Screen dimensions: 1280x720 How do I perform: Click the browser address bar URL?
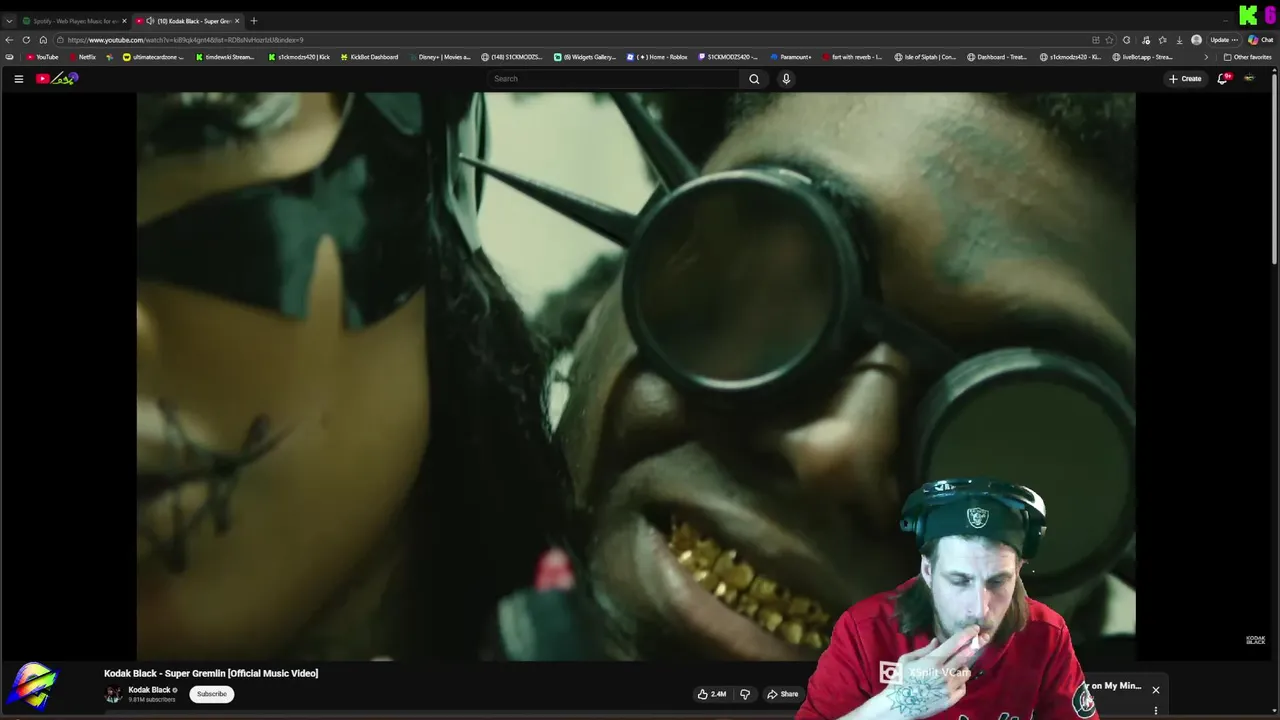pos(185,40)
